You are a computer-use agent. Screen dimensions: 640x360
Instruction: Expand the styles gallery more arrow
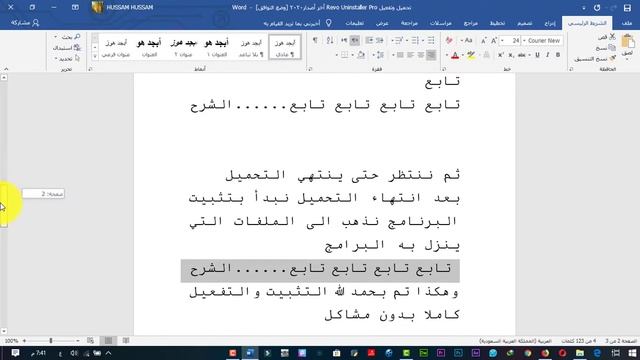(95, 56)
